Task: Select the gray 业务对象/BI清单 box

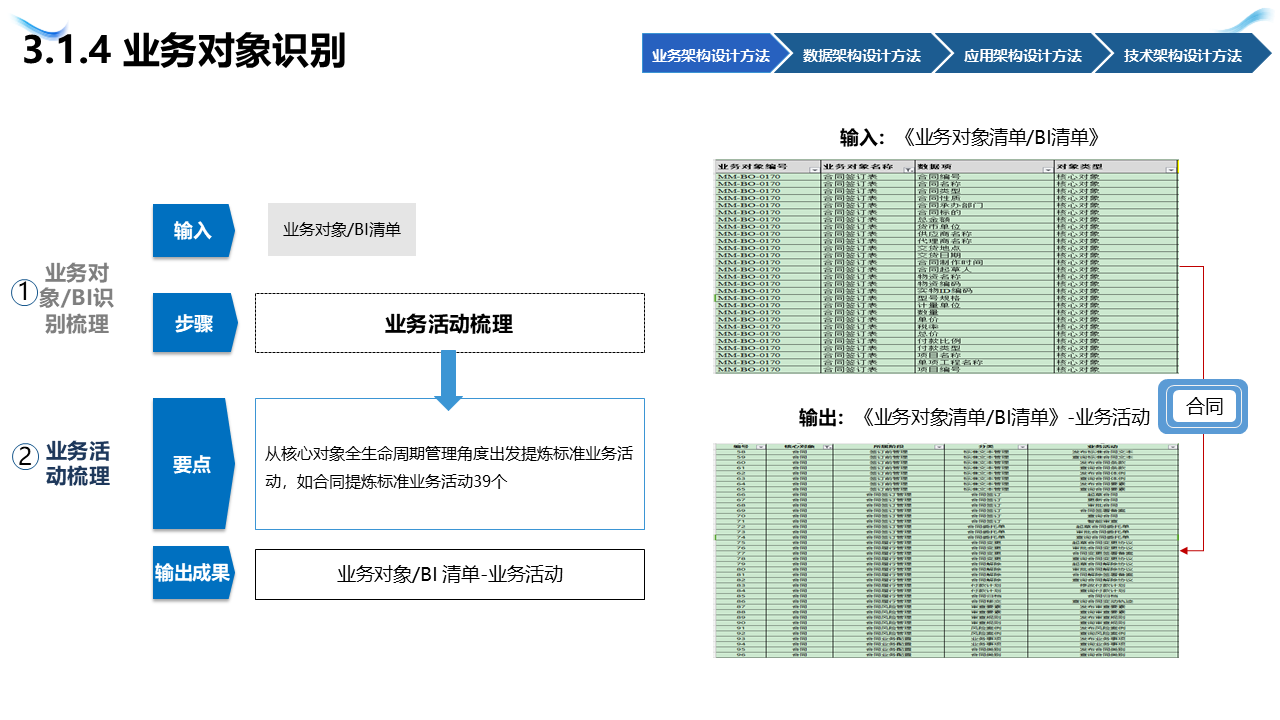Action: (x=342, y=229)
